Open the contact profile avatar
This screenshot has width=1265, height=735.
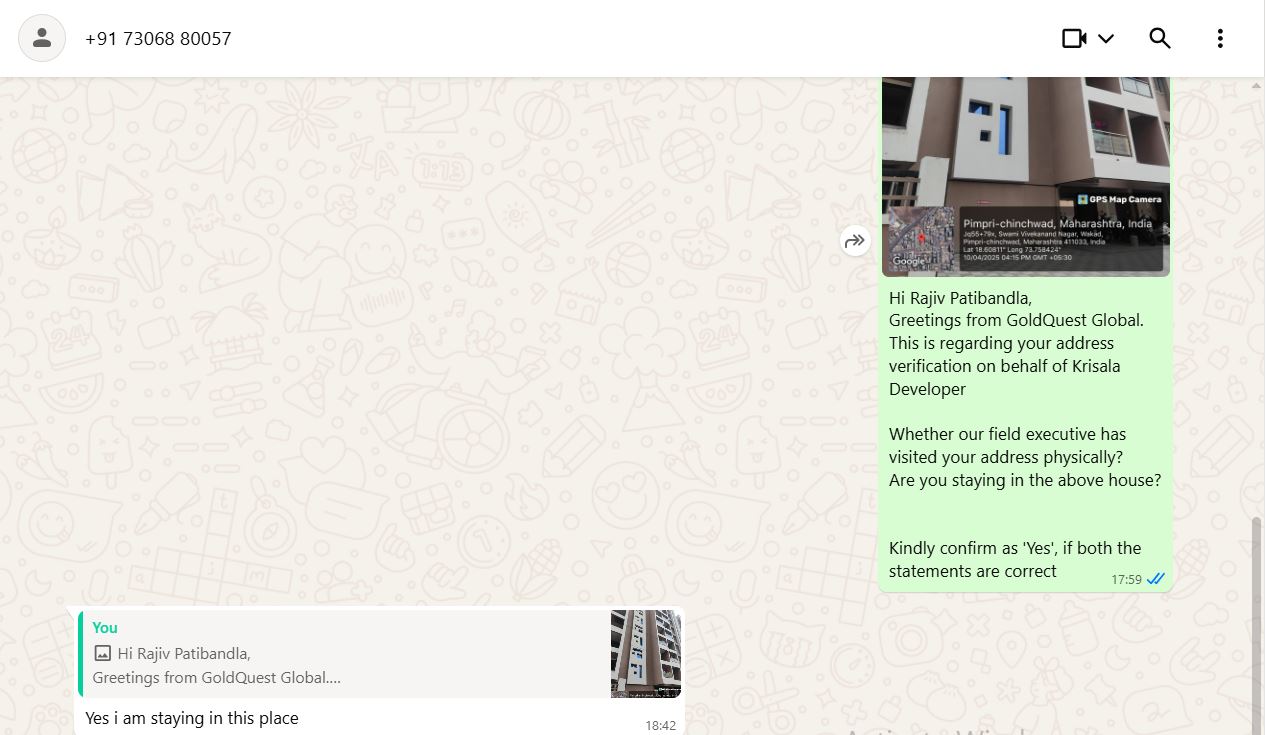click(42, 38)
